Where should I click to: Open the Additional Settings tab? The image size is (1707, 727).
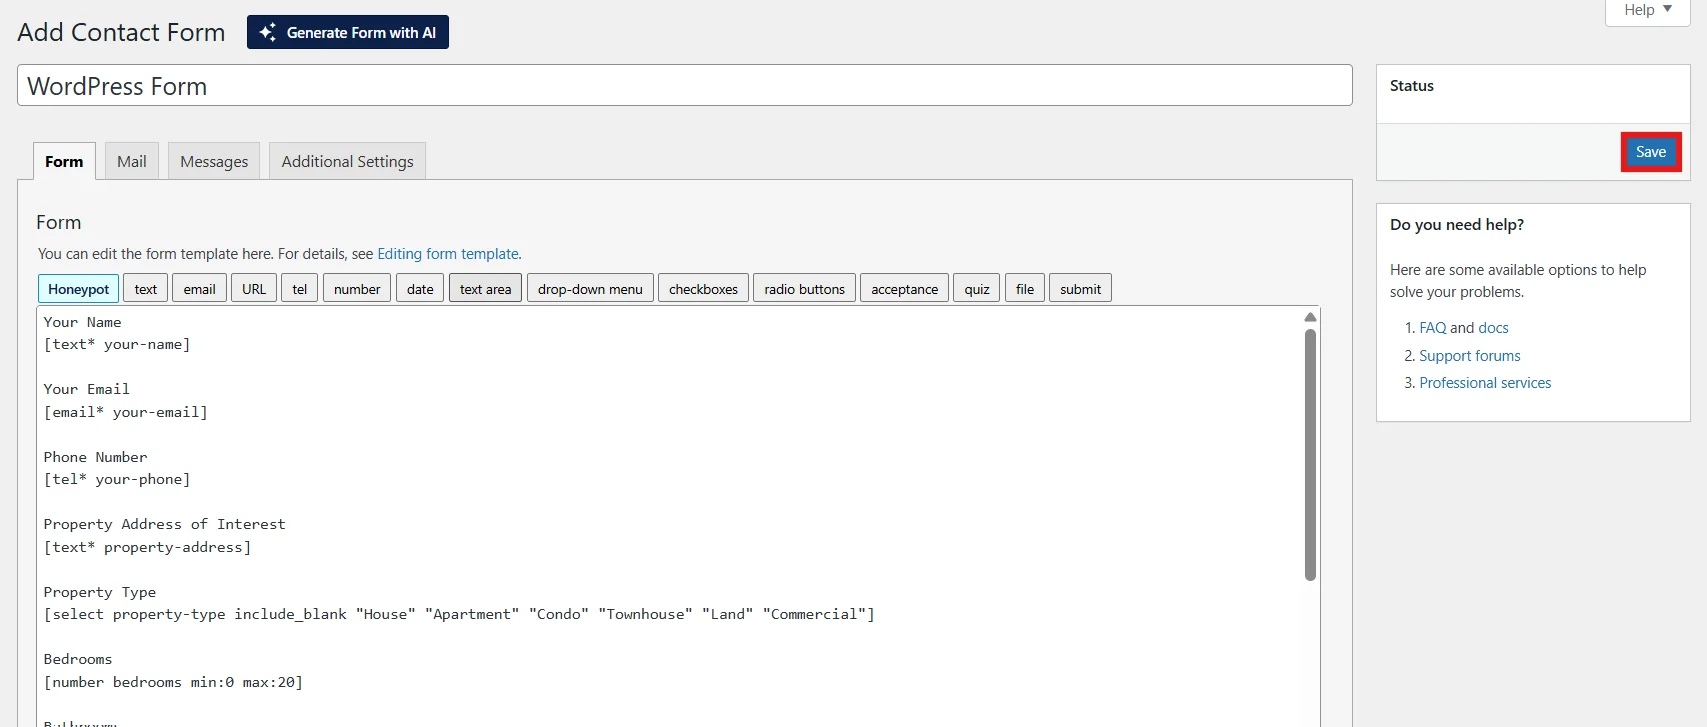(x=347, y=161)
